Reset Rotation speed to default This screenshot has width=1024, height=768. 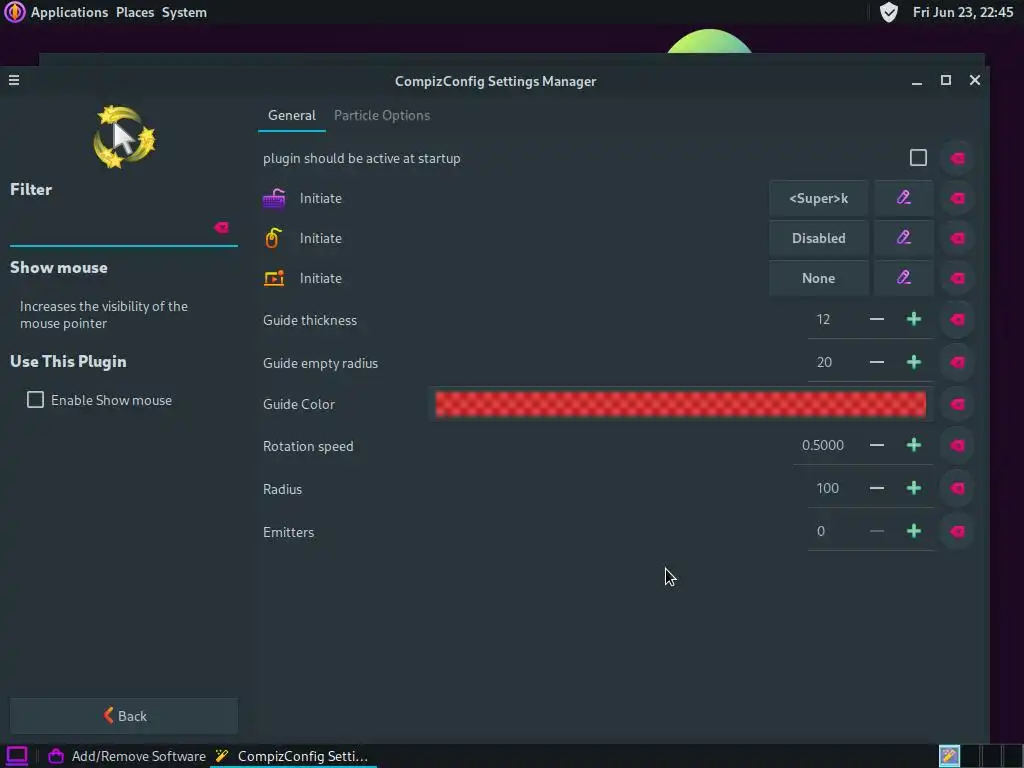957,445
